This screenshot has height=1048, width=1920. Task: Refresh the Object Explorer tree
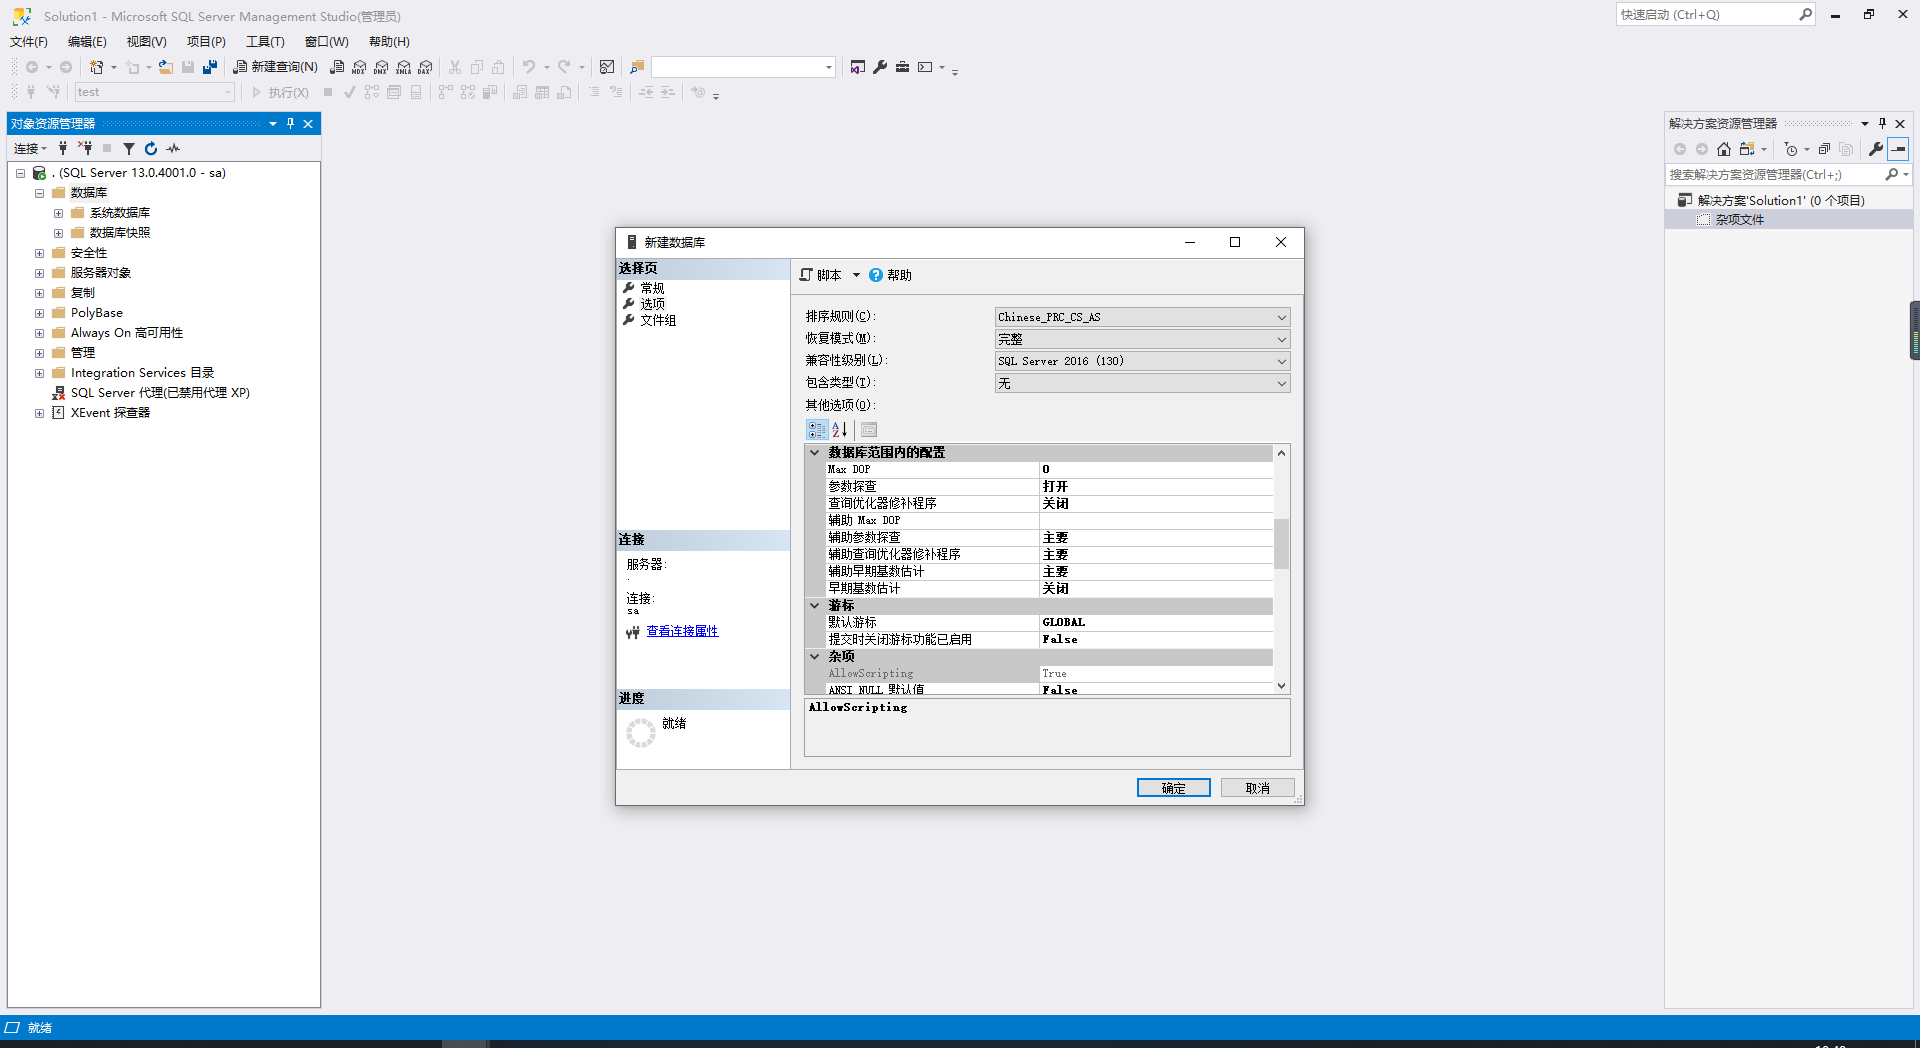(x=151, y=148)
